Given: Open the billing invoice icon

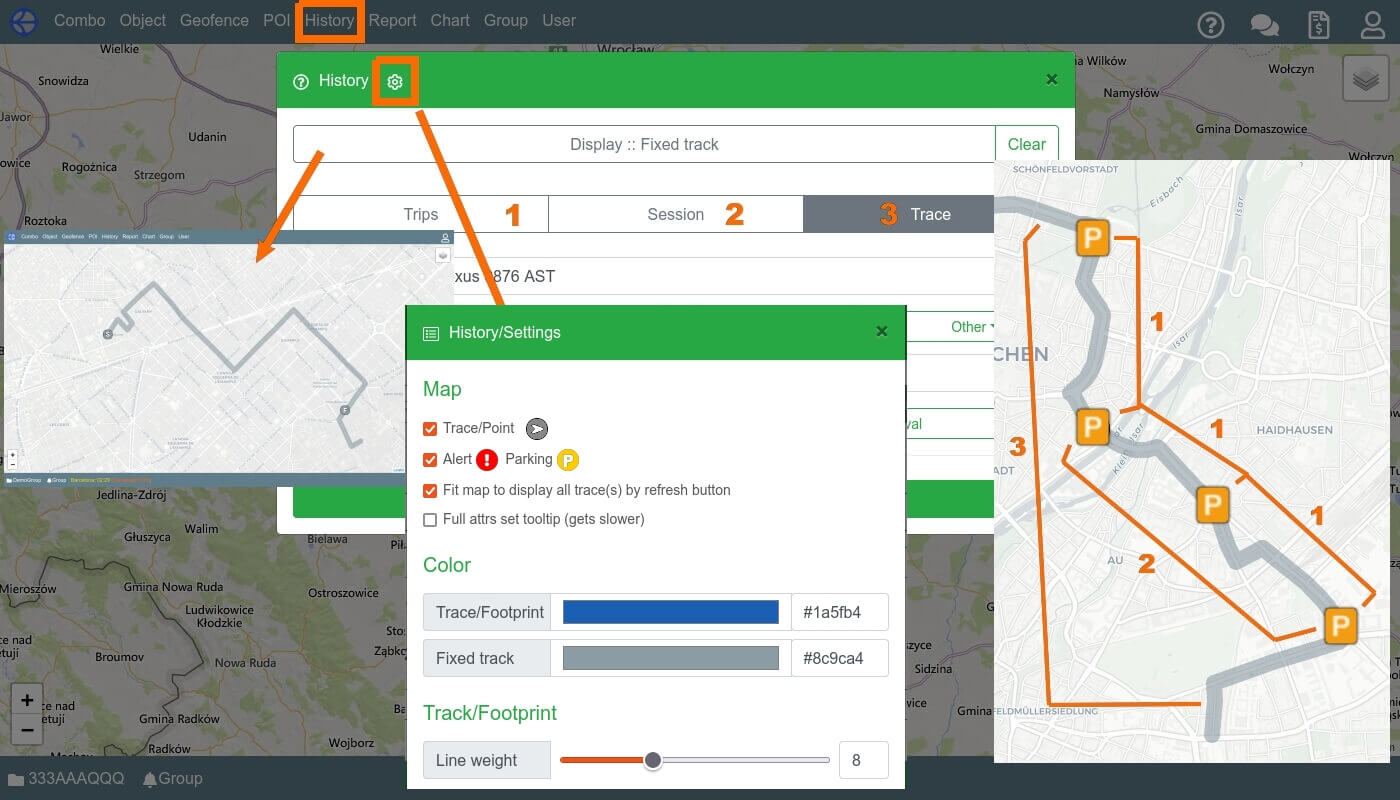Looking at the screenshot, I should click(1319, 24).
